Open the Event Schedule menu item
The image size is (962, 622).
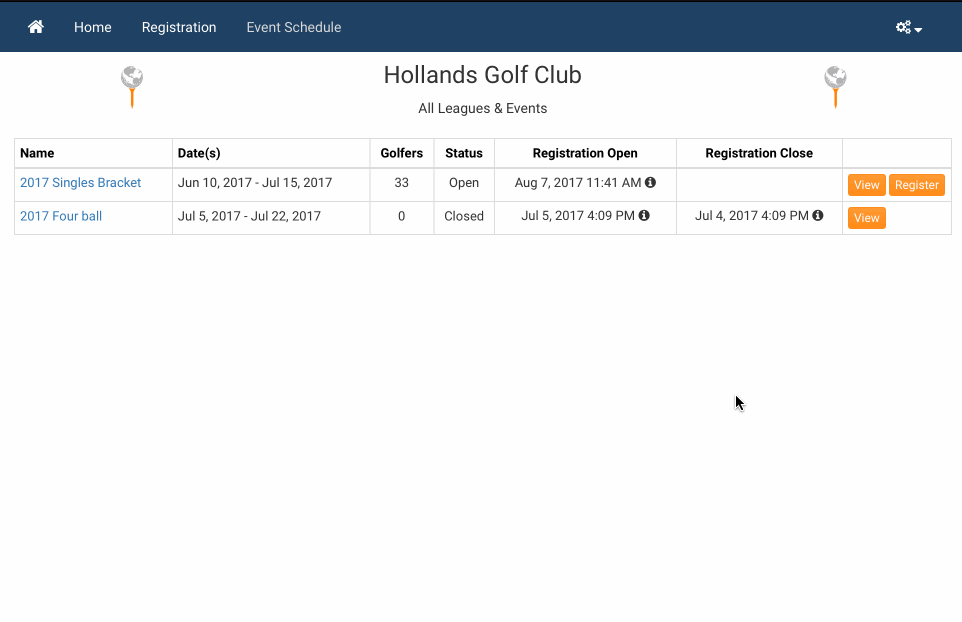(x=294, y=27)
